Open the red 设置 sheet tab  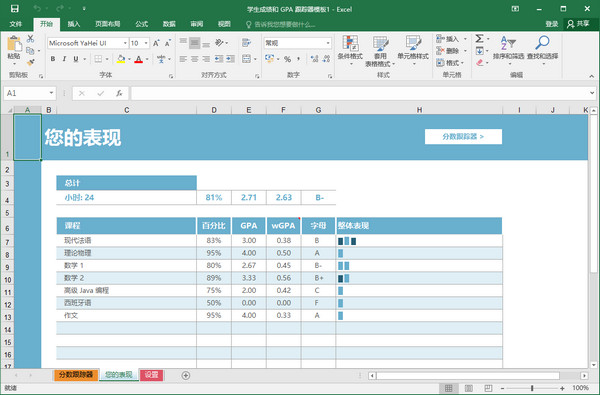coord(151,375)
